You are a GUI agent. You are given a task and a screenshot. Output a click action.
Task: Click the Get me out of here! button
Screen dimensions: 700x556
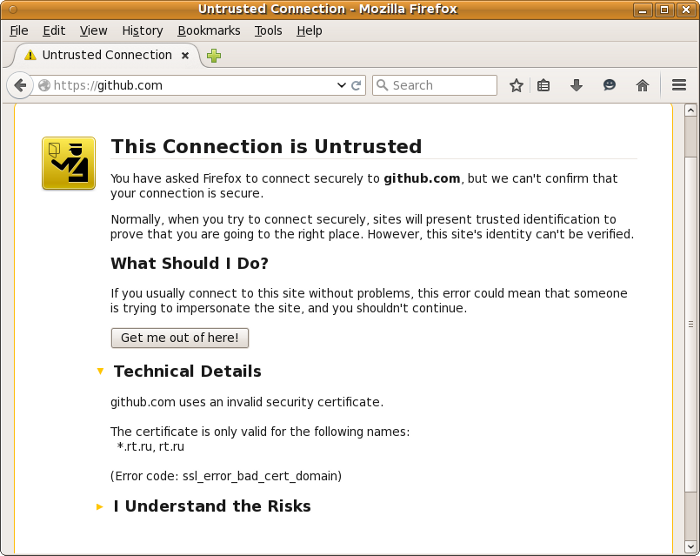tap(180, 338)
